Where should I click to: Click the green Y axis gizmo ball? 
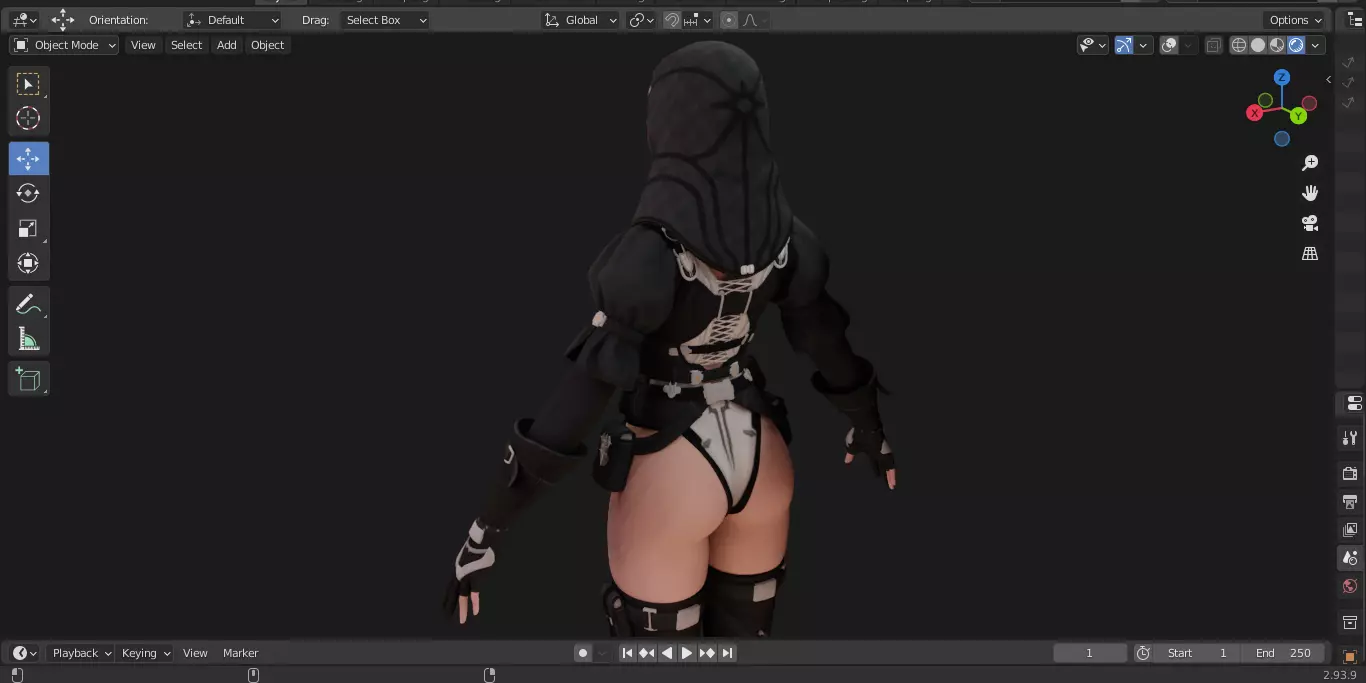point(1298,116)
